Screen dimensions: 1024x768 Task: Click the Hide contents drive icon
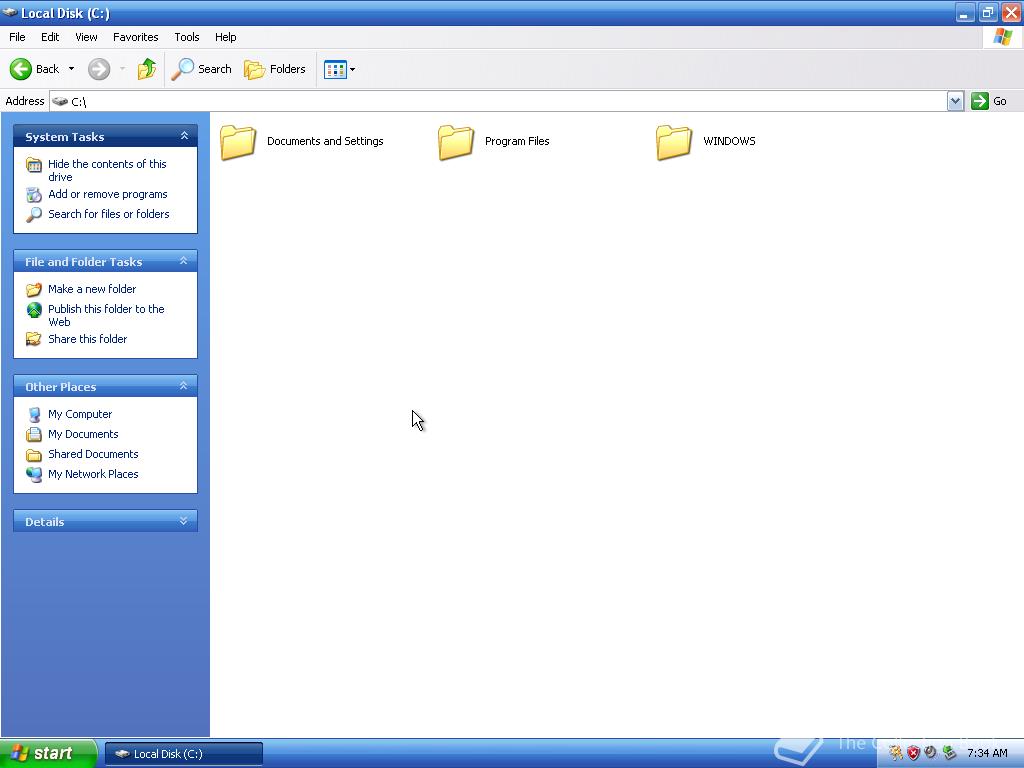point(34,165)
